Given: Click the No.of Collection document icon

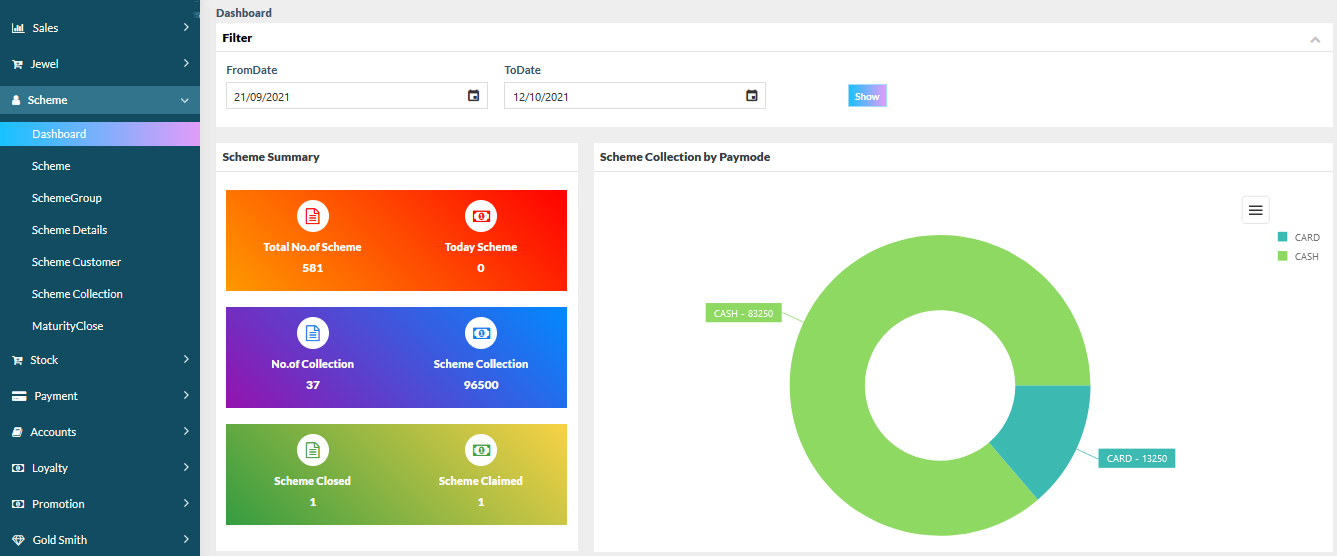Looking at the screenshot, I should click(312, 333).
